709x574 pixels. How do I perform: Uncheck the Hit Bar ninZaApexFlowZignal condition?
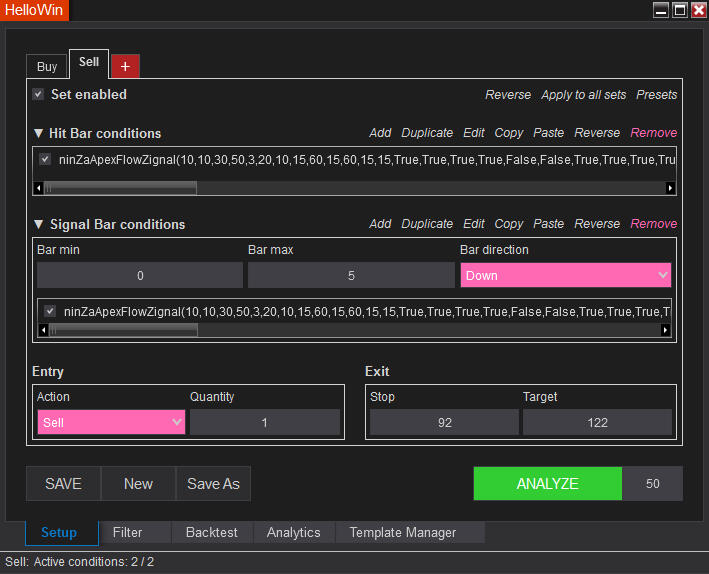point(45,159)
